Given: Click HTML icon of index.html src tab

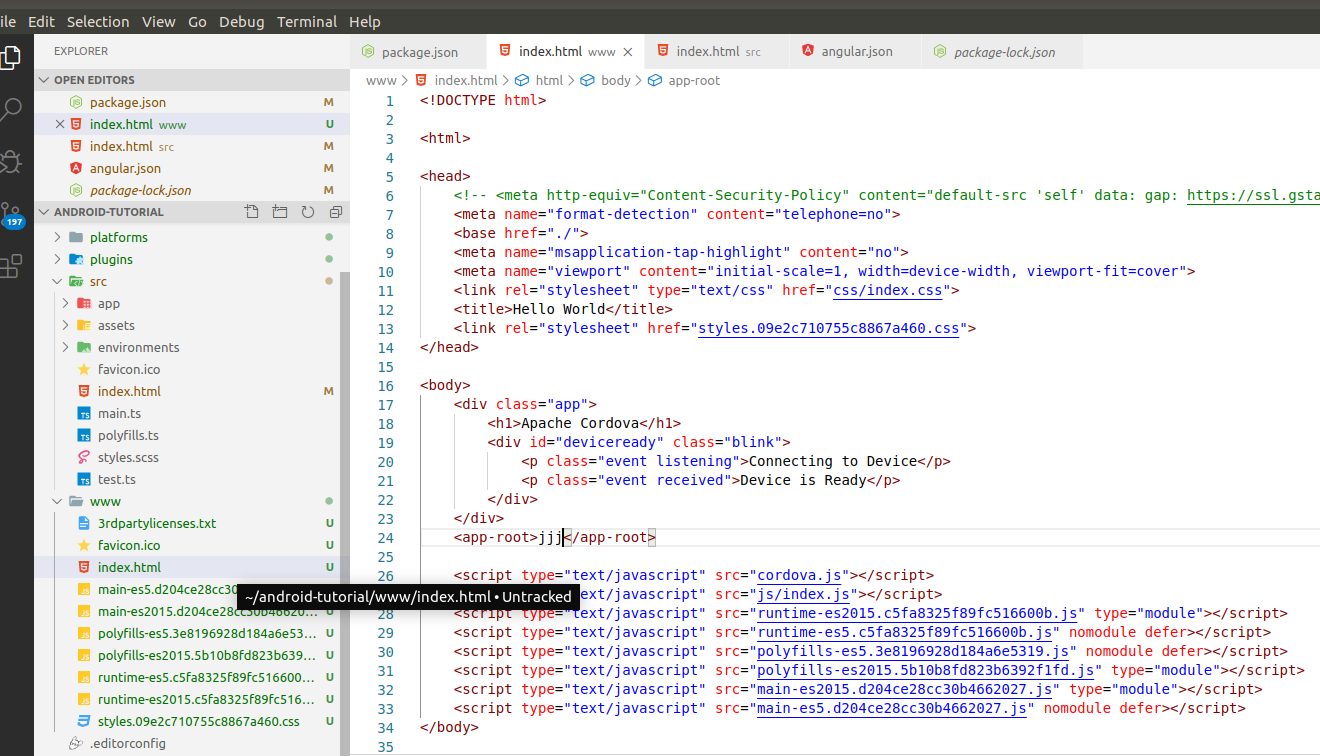Looking at the screenshot, I should click(662, 51).
